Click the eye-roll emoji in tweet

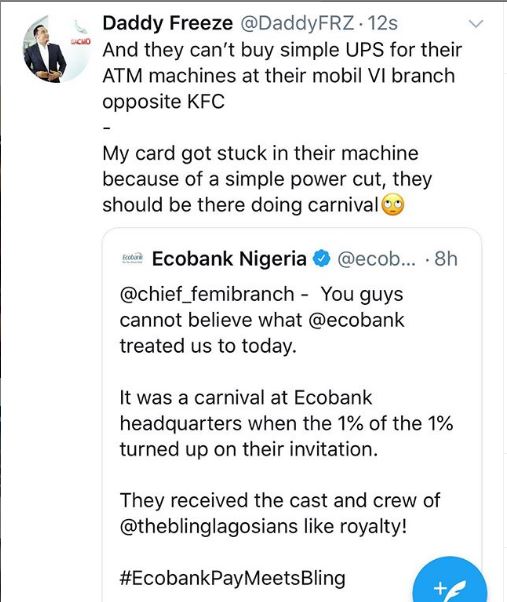(x=392, y=205)
